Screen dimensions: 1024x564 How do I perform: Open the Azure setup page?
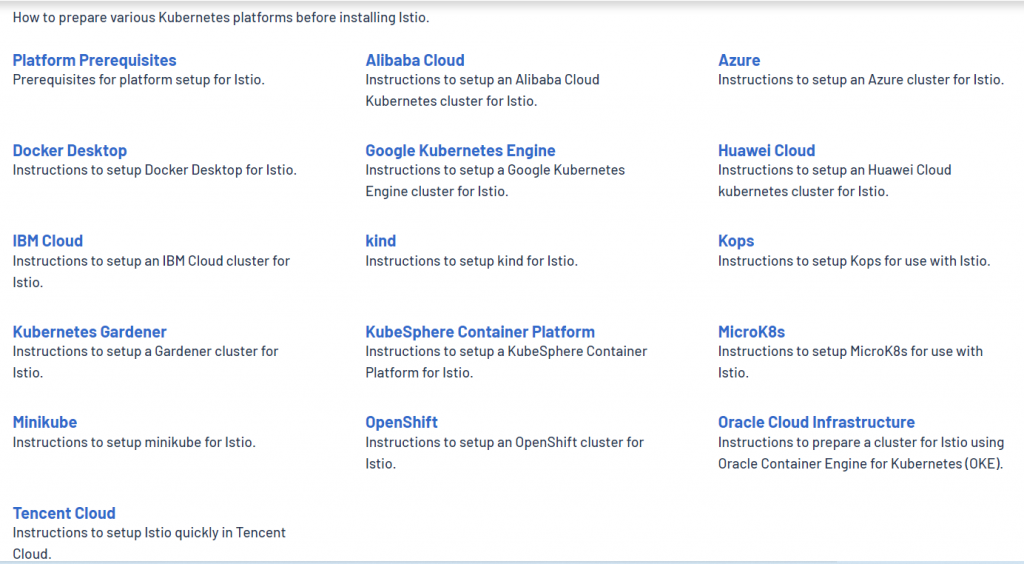click(739, 60)
